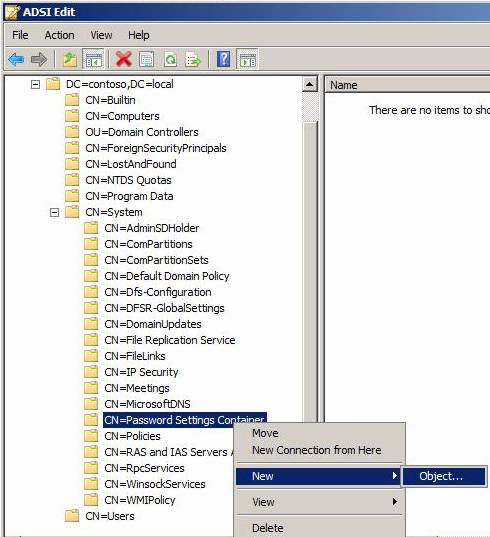
Task: Click the tree pane scroll up arrow
Action: (310, 84)
